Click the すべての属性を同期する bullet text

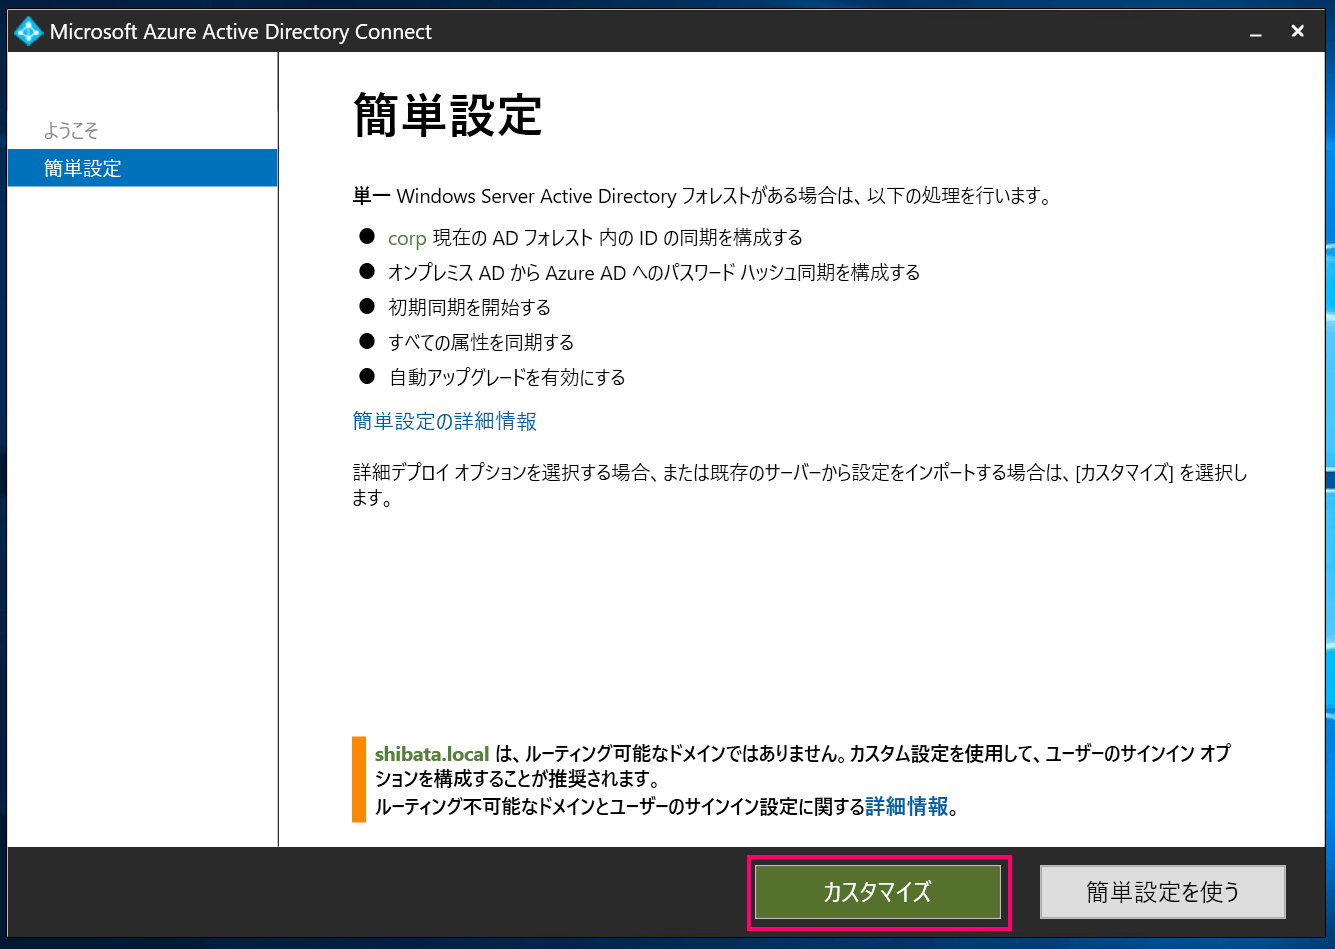(x=481, y=342)
